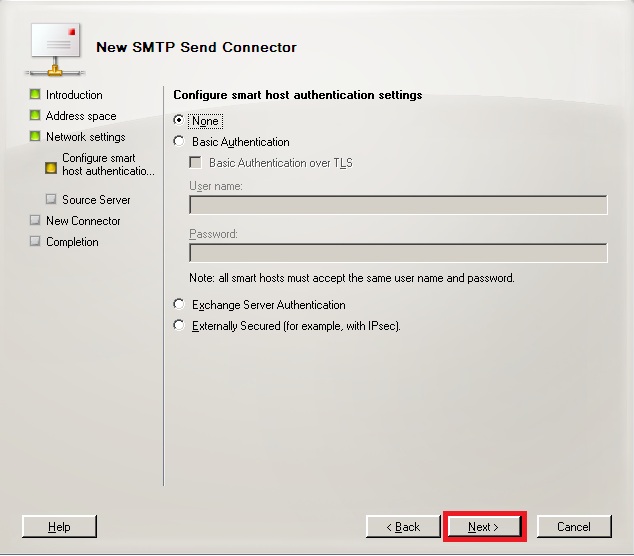Click the yellow Configure smart host indicator
This screenshot has width=634, height=556.
(51, 166)
